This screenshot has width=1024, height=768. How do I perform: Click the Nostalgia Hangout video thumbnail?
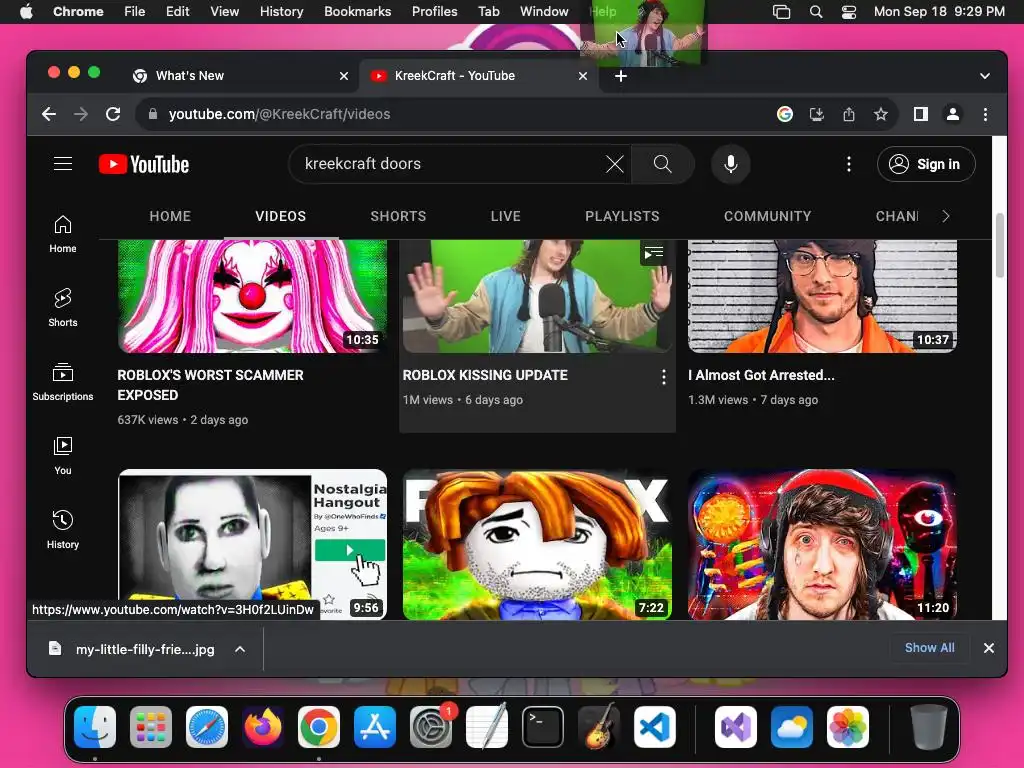[x=252, y=544]
